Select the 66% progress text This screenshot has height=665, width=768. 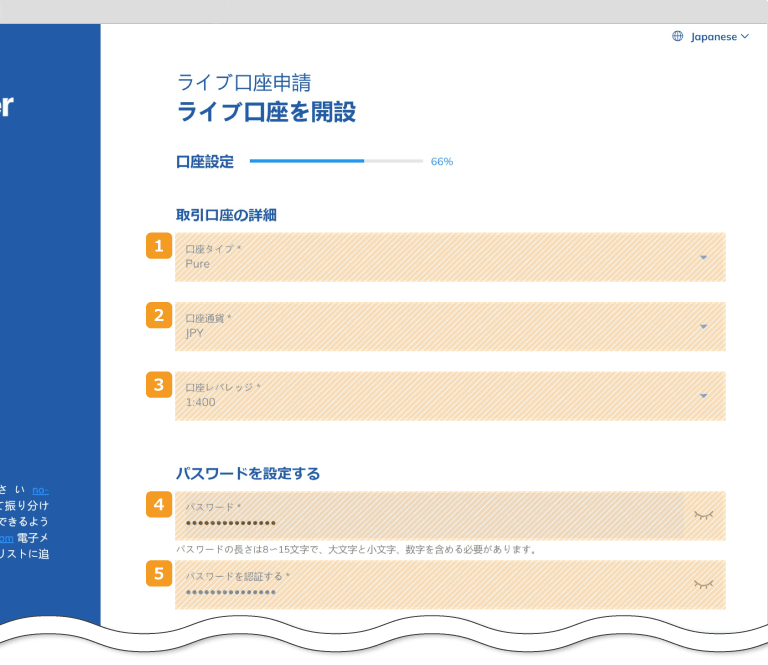442,162
